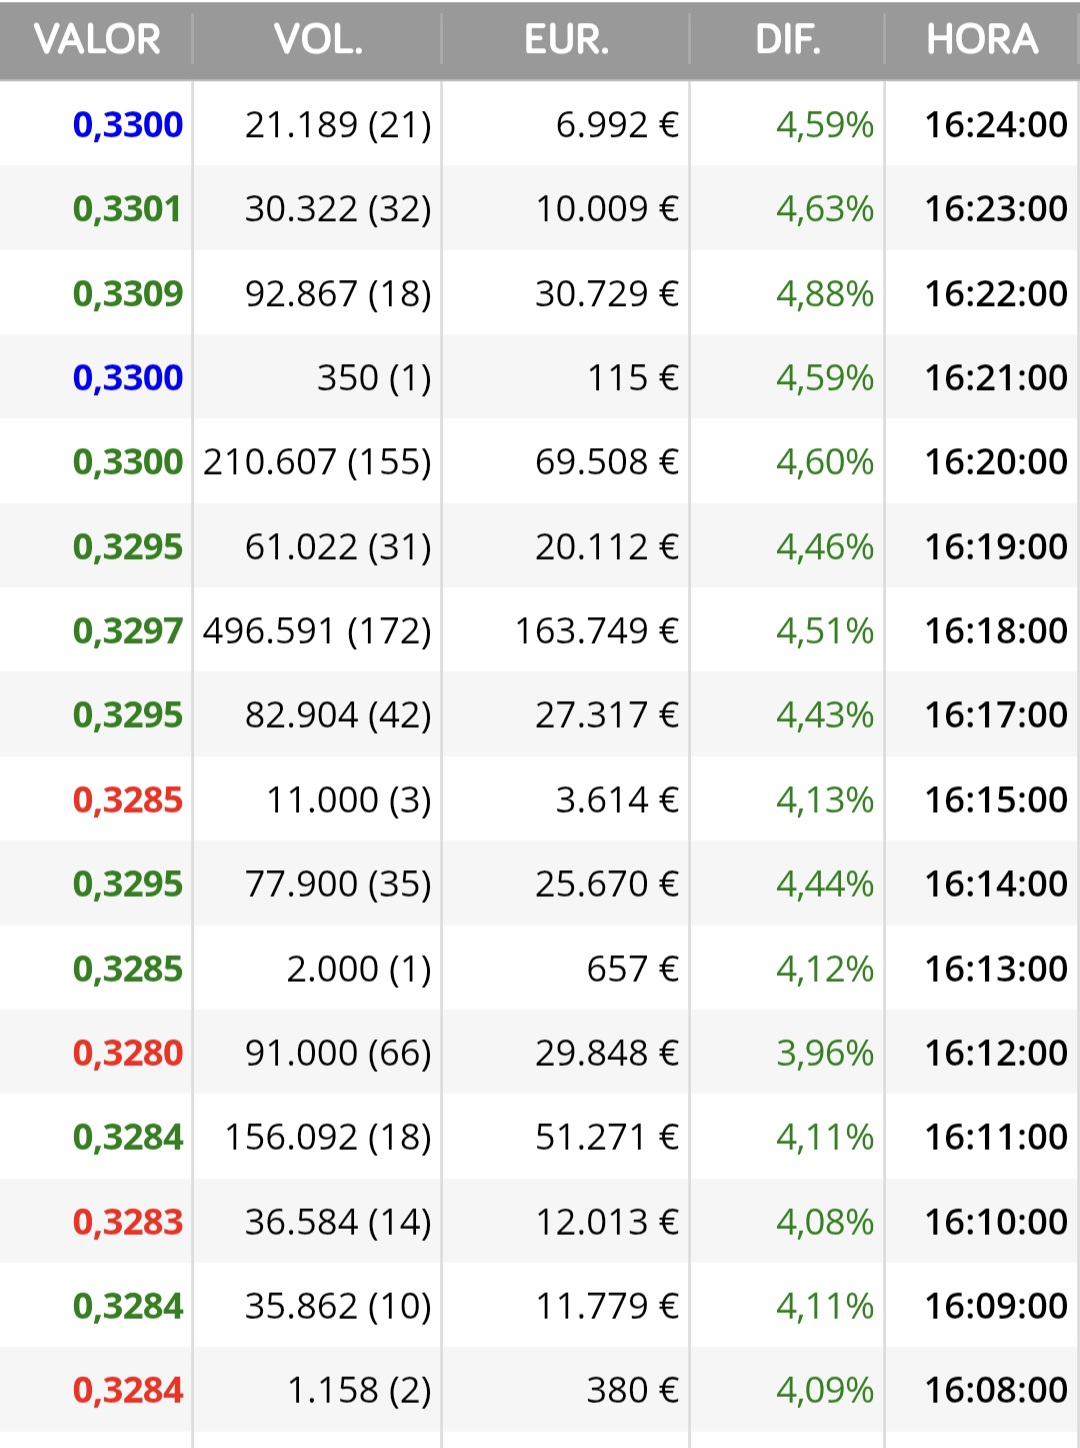Click volume 21.189 (21)
Viewport: 1080px width, 1448px height.
338,125
